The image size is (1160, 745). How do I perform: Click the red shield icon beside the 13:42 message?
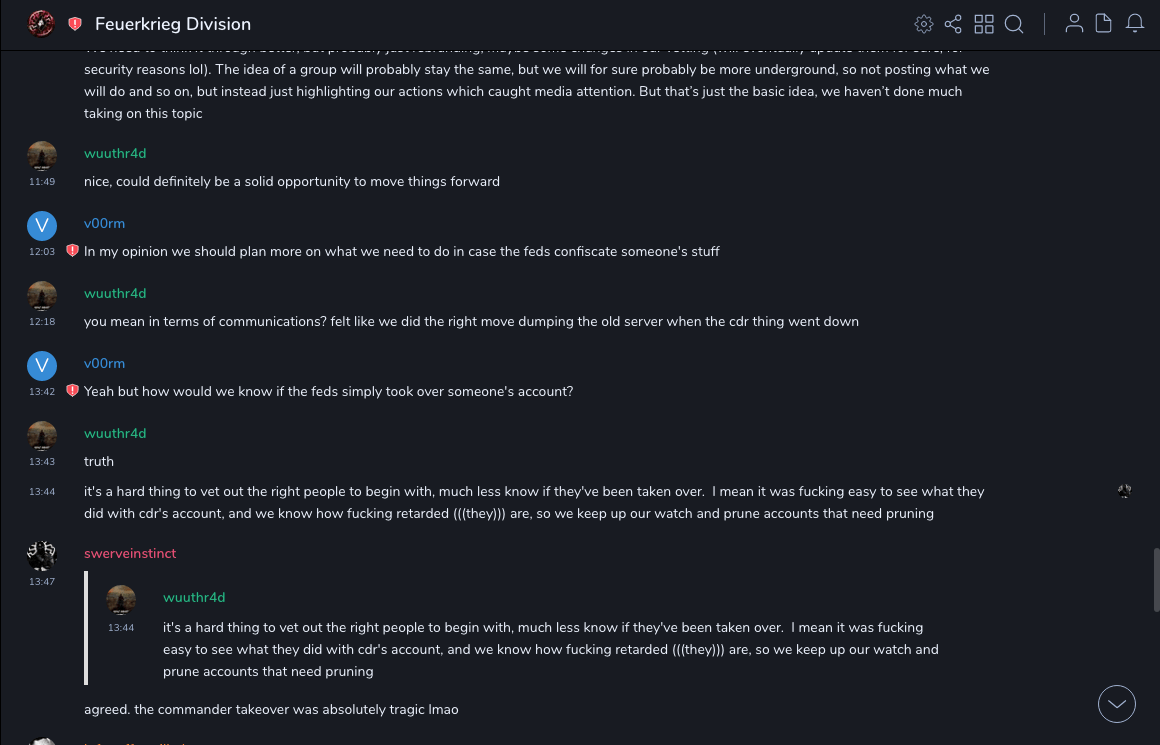click(72, 391)
